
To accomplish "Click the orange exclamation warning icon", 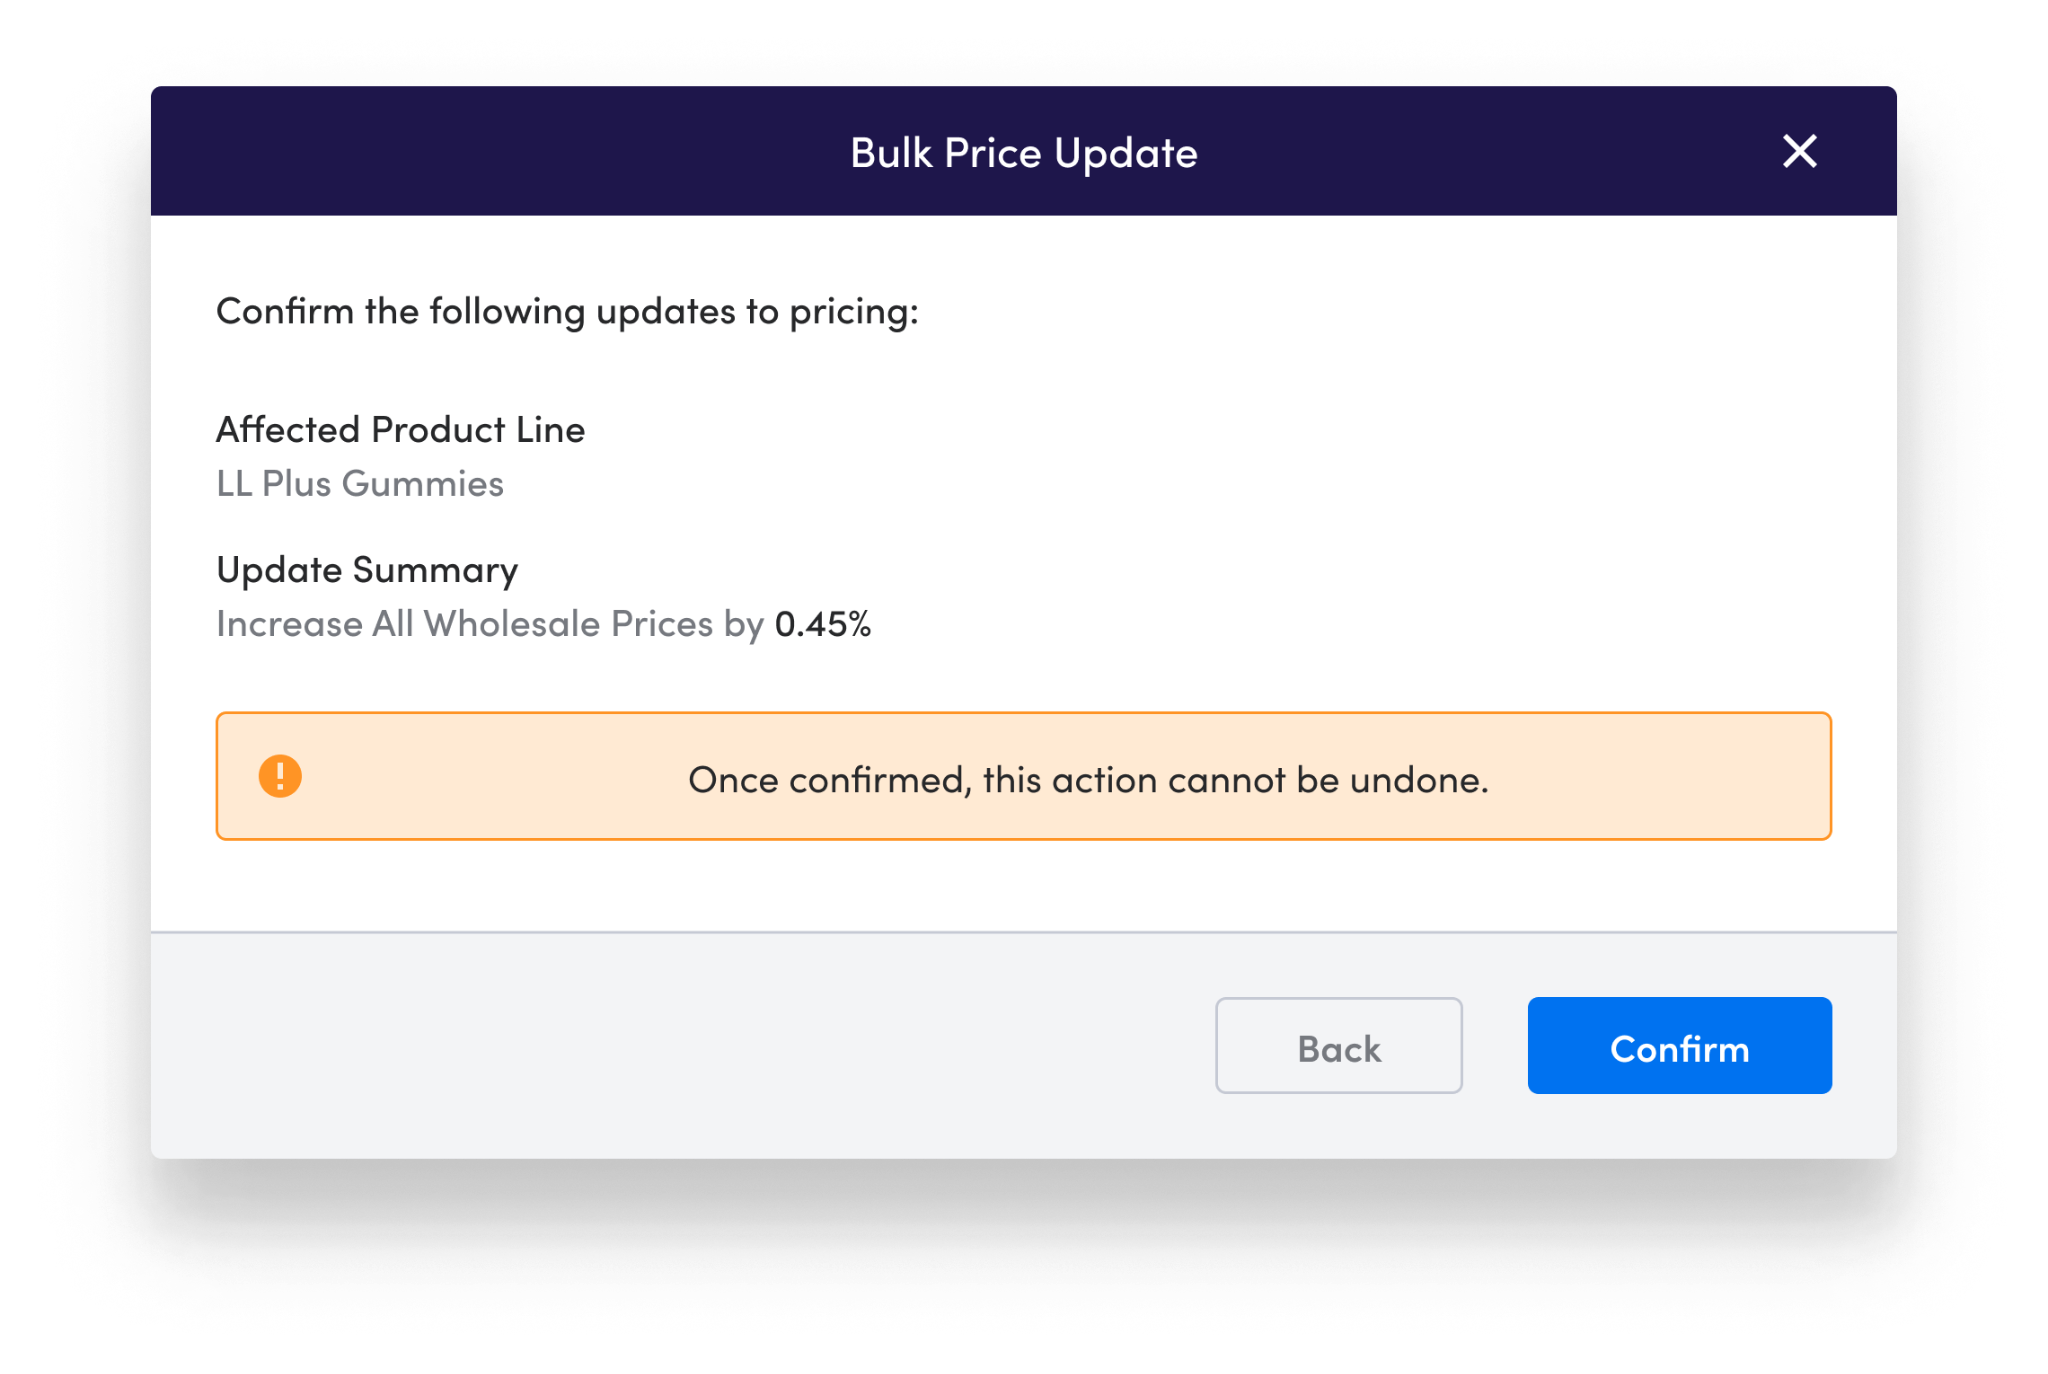I will pyautogui.click(x=280, y=776).
